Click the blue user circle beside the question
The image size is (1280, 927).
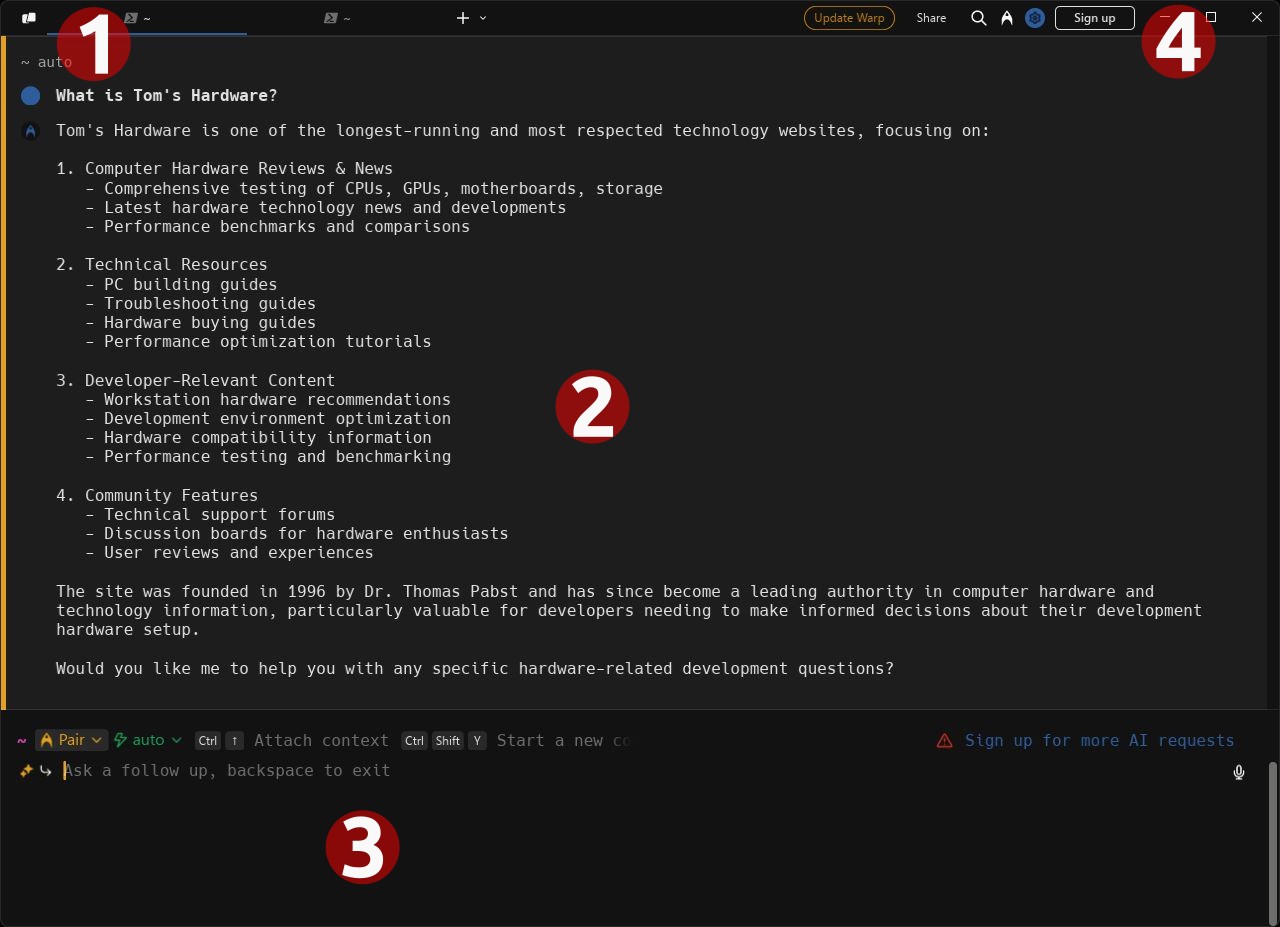(31, 96)
